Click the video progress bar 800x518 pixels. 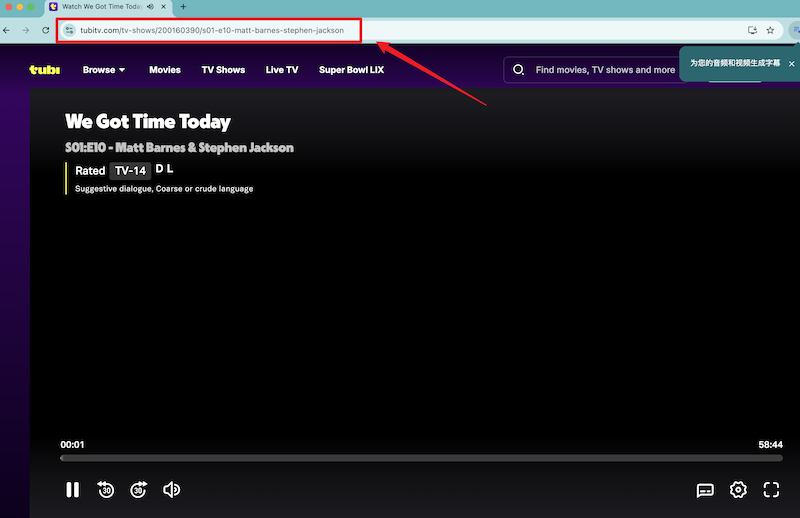421,458
